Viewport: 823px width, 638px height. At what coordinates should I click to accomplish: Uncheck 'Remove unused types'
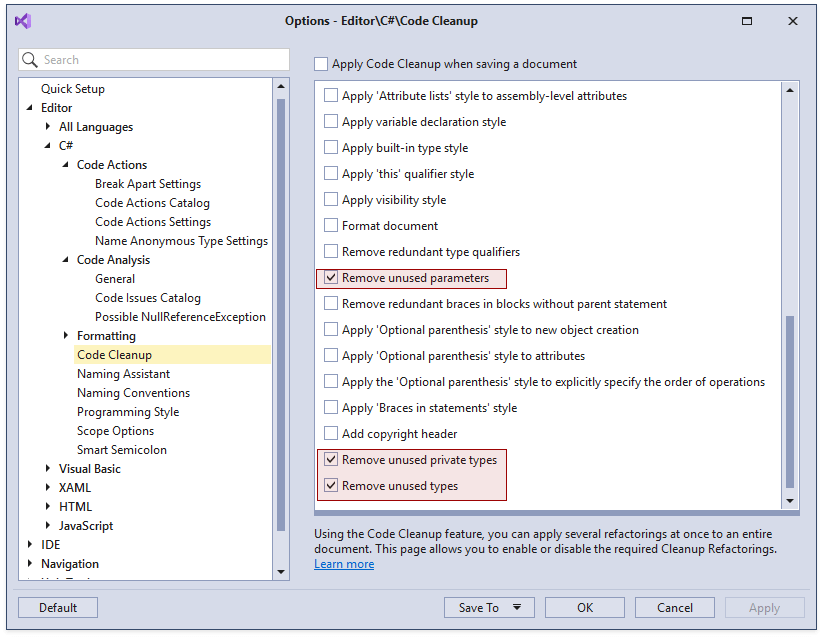coord(331,487)
